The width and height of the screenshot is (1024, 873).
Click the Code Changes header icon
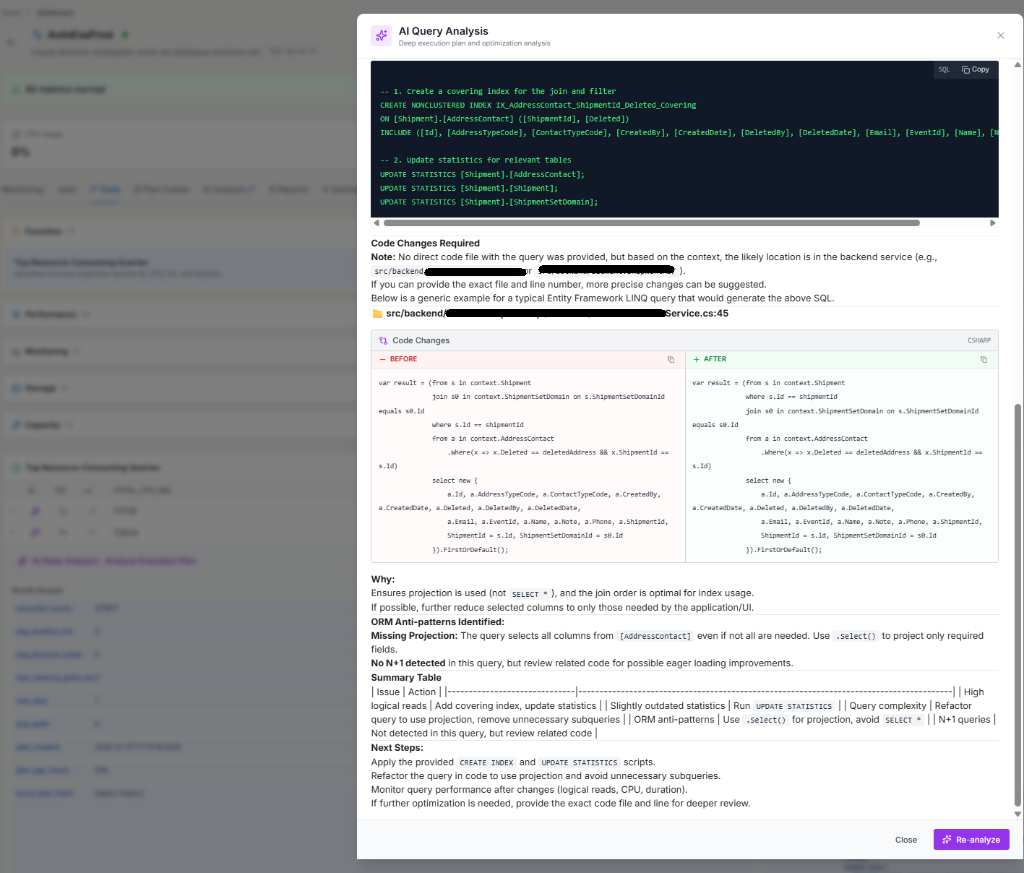click(x=382, y=340)
